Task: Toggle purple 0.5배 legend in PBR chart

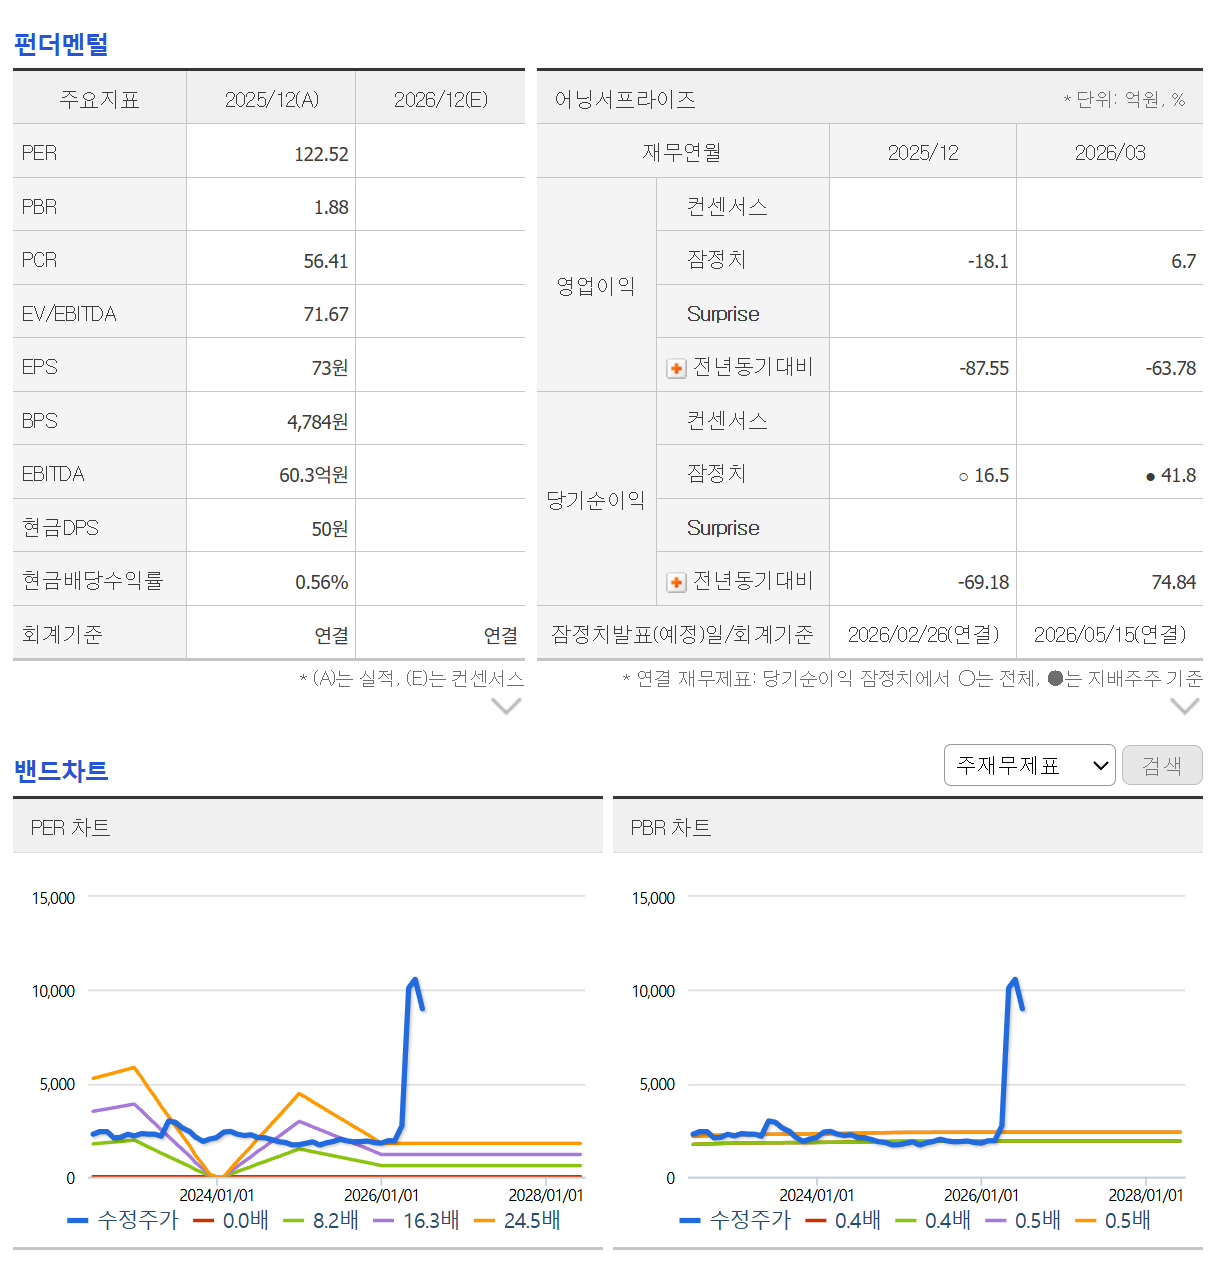Action: [1023, 1220]
